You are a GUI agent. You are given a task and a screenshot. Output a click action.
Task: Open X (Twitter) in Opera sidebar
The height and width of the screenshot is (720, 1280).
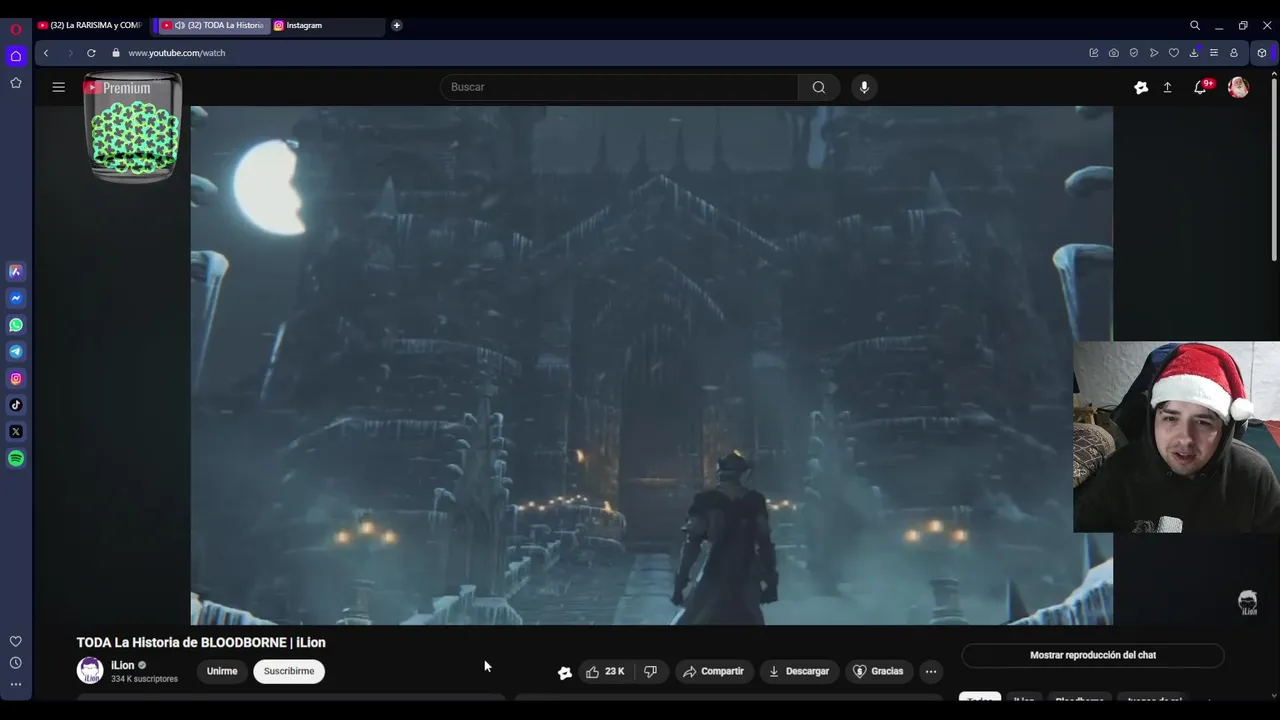16,432
